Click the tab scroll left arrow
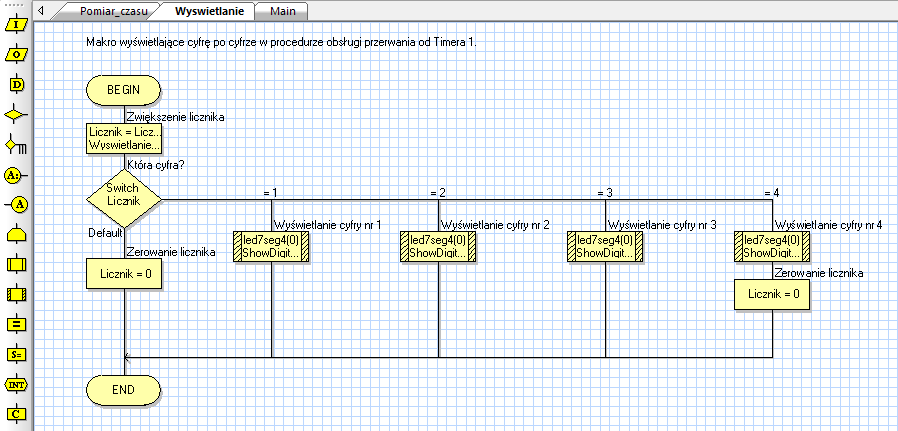 tap(41, 10)
